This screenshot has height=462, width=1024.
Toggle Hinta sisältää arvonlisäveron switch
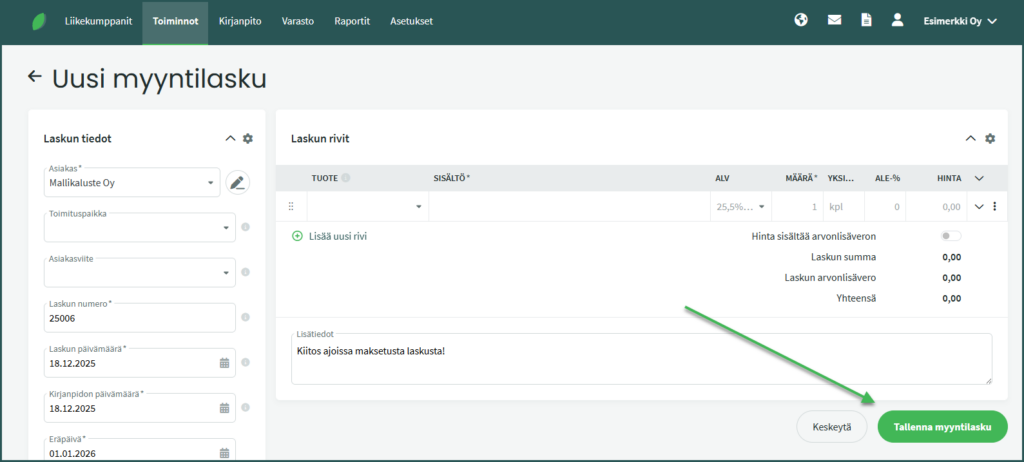(x=950, y=236)
